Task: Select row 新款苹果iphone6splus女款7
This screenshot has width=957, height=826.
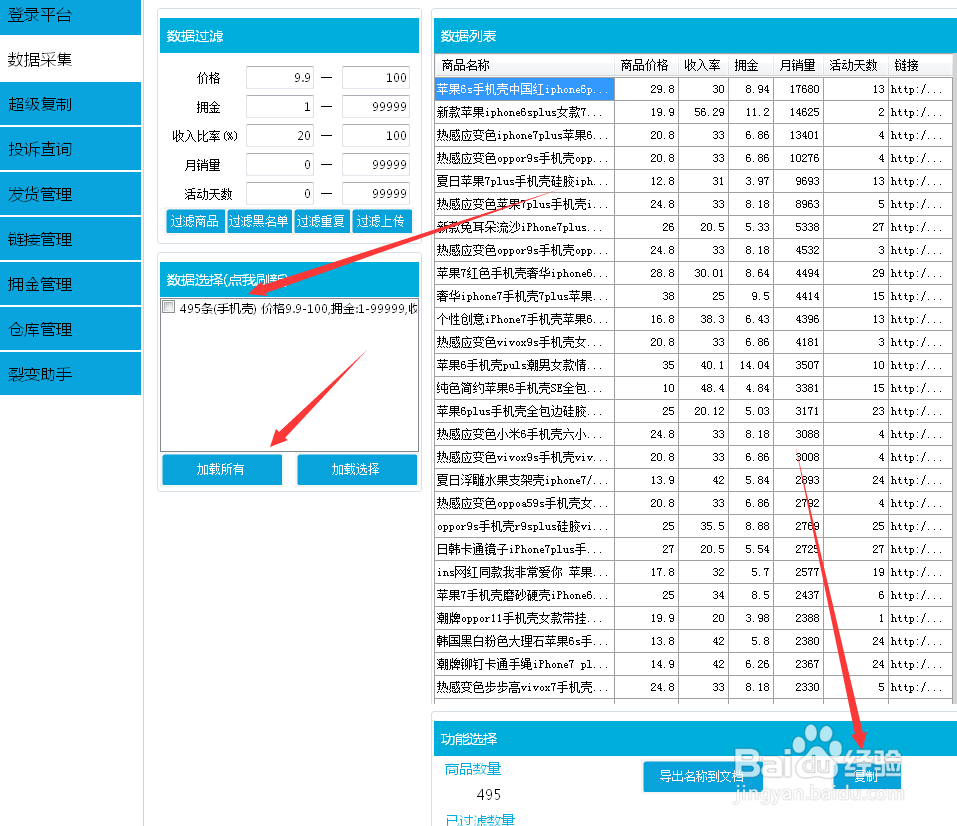Action: (693, 112)
